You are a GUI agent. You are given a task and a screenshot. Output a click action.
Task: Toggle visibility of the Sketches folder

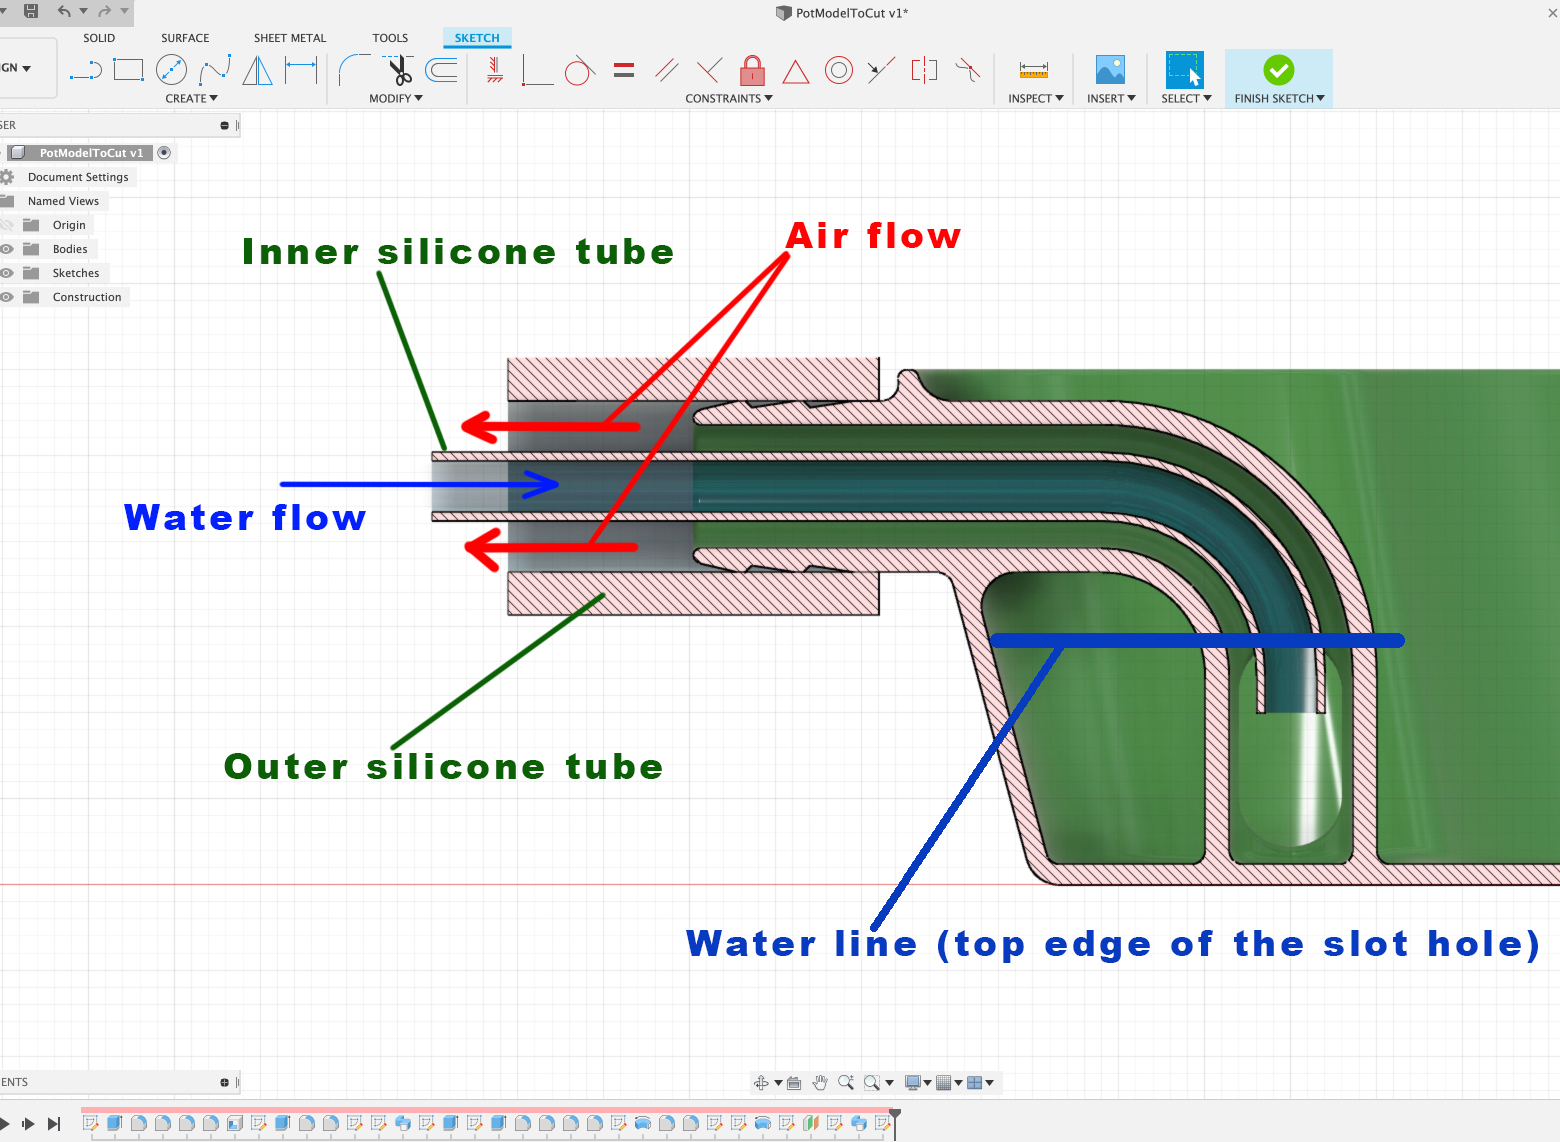7,272
